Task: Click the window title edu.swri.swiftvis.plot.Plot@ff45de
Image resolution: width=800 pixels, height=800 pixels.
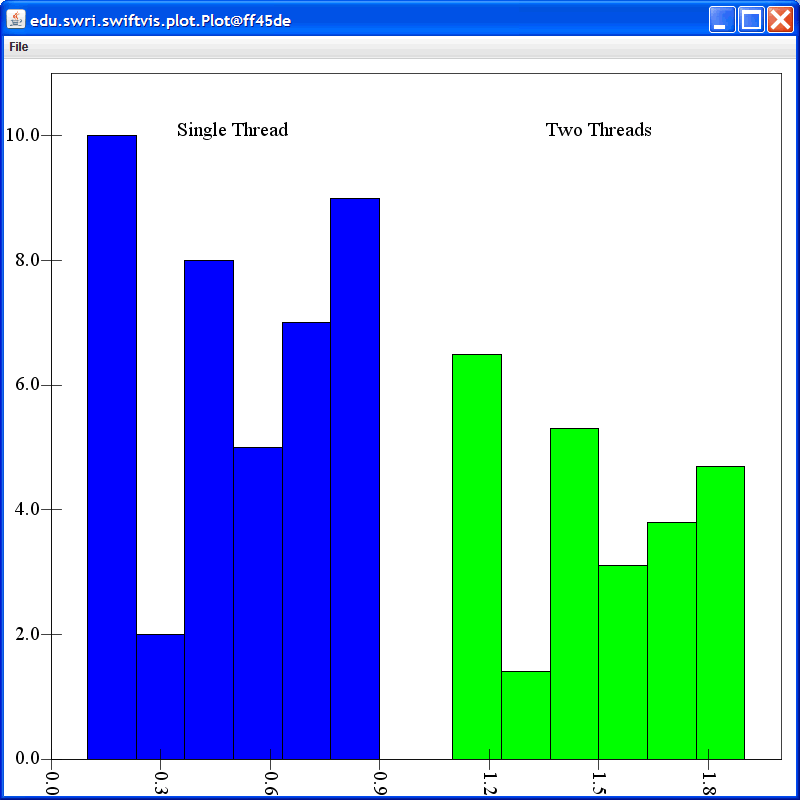Action: 161,21
